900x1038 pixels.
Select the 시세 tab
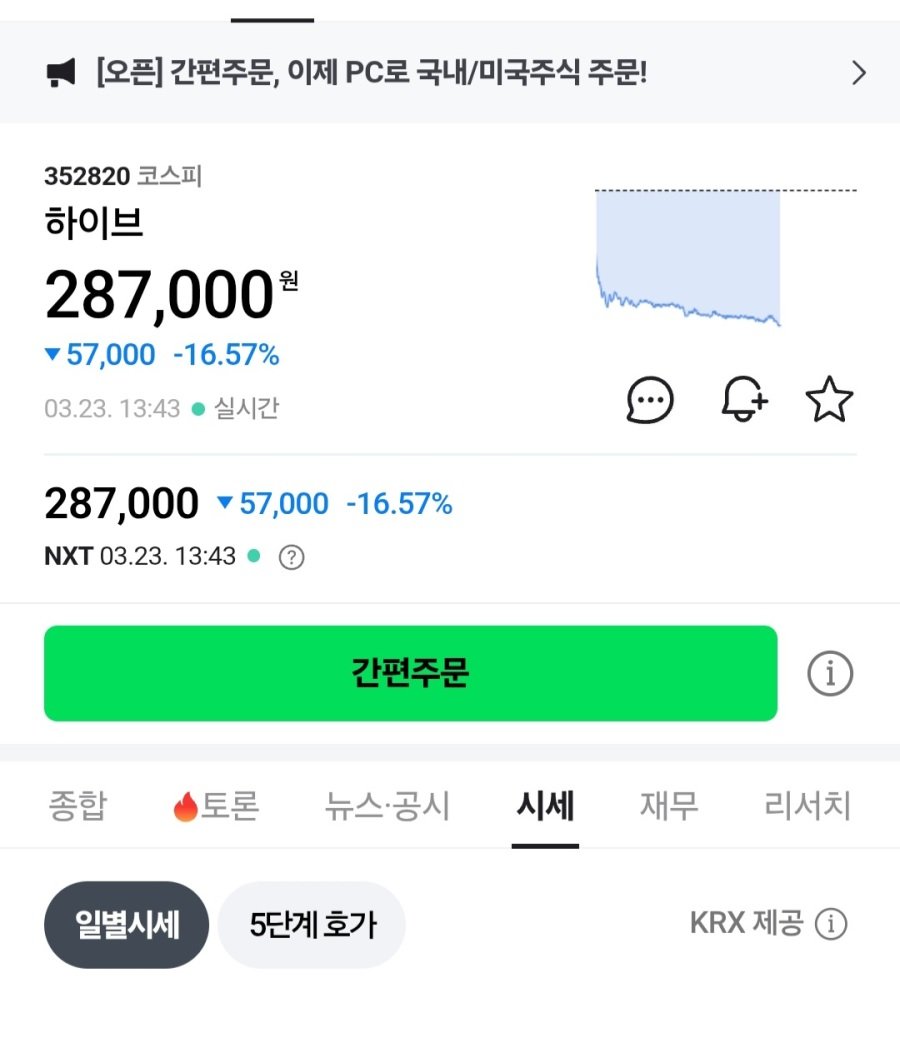pos(545,806)
